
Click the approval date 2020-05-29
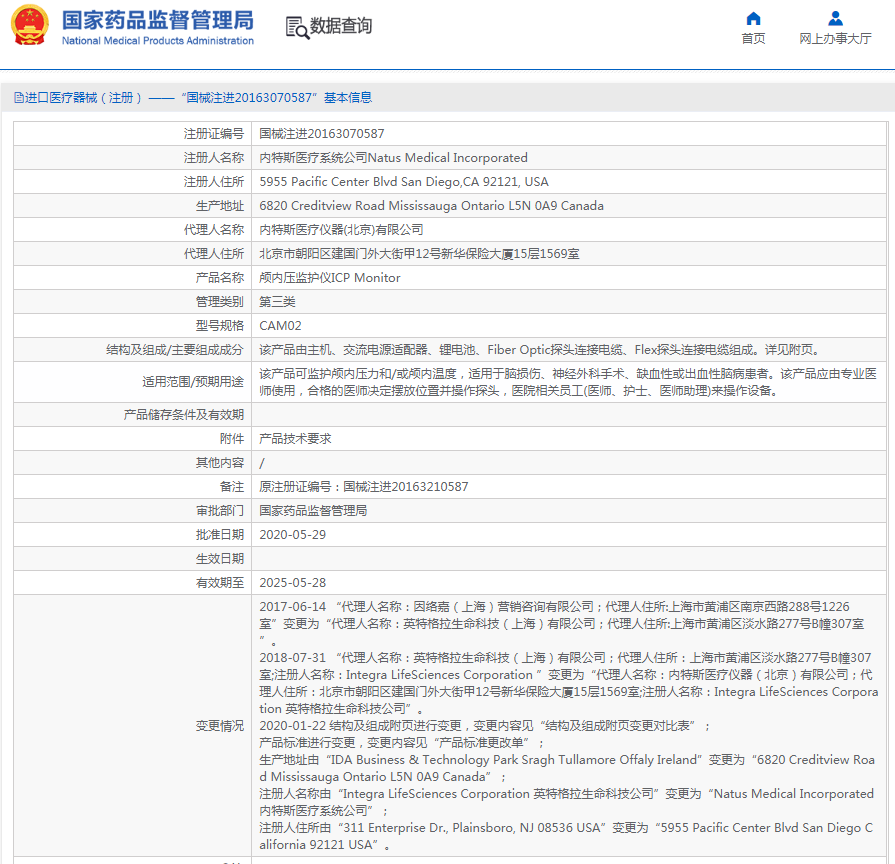[x=292, y=534]
